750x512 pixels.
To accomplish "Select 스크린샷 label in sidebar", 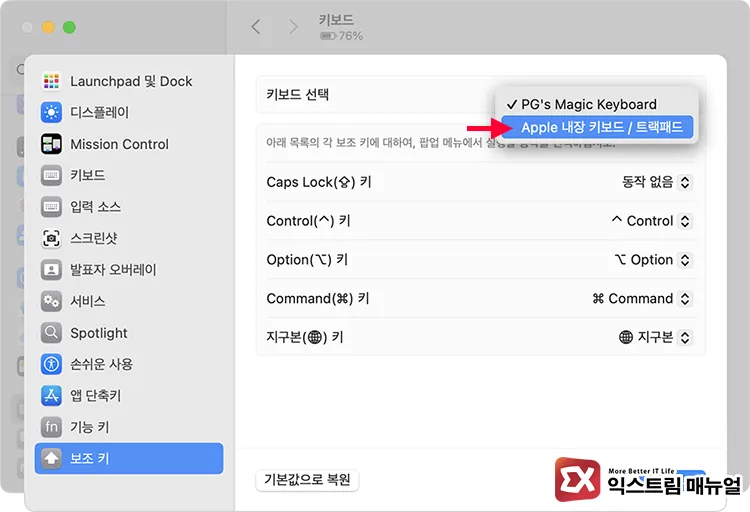I will point(94,238).
